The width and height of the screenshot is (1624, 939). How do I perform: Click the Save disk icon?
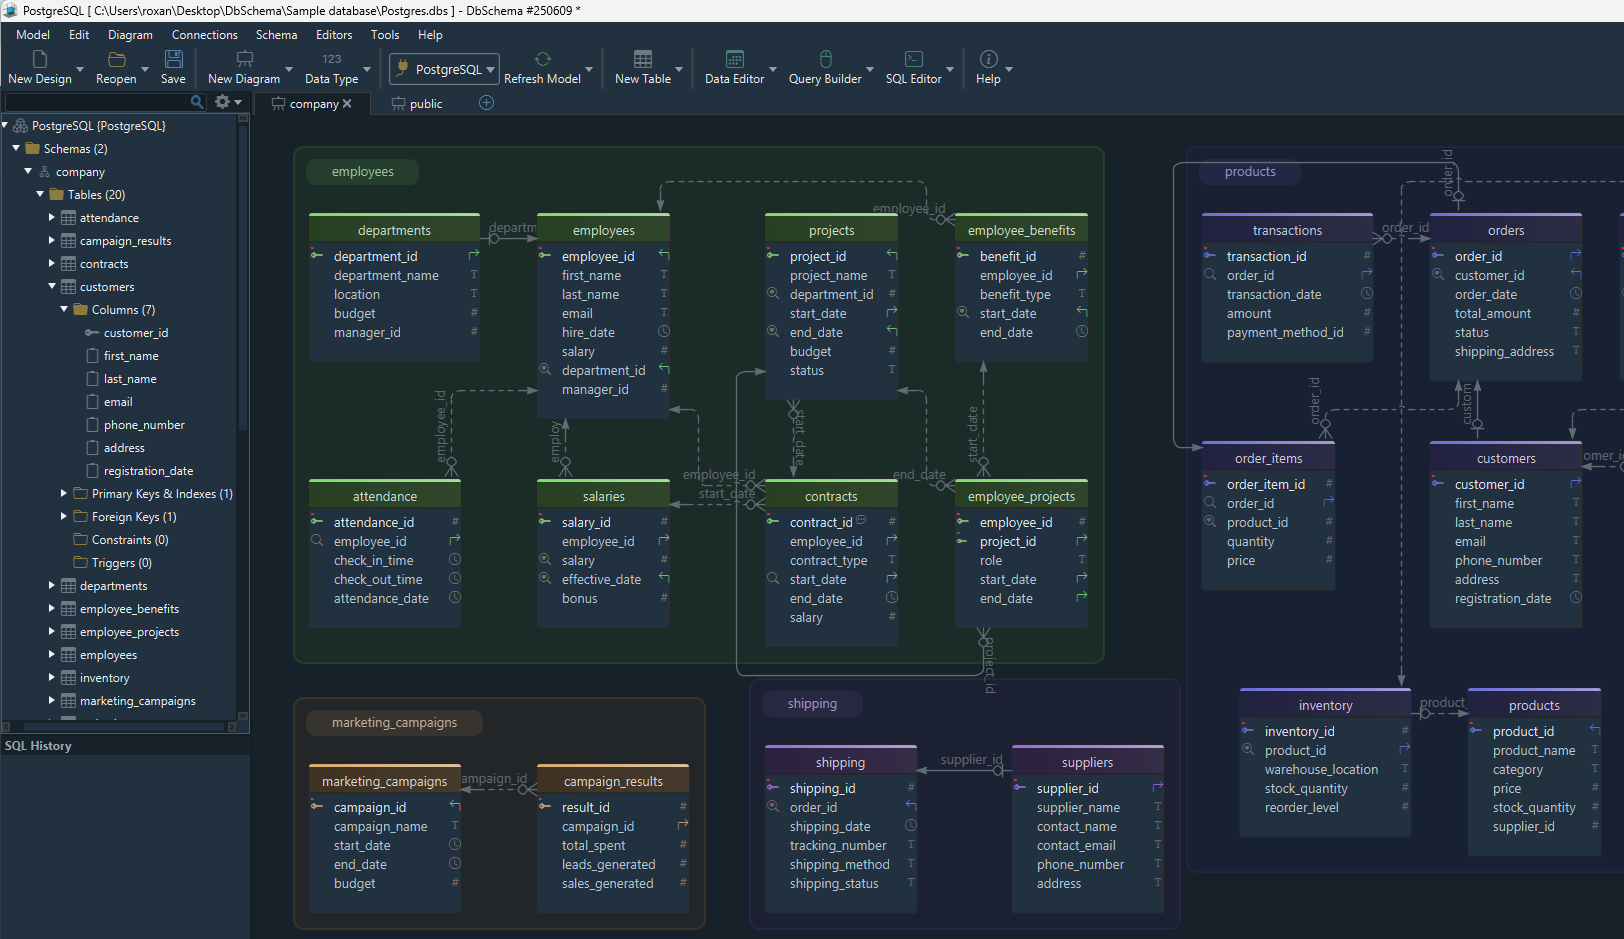173,59
